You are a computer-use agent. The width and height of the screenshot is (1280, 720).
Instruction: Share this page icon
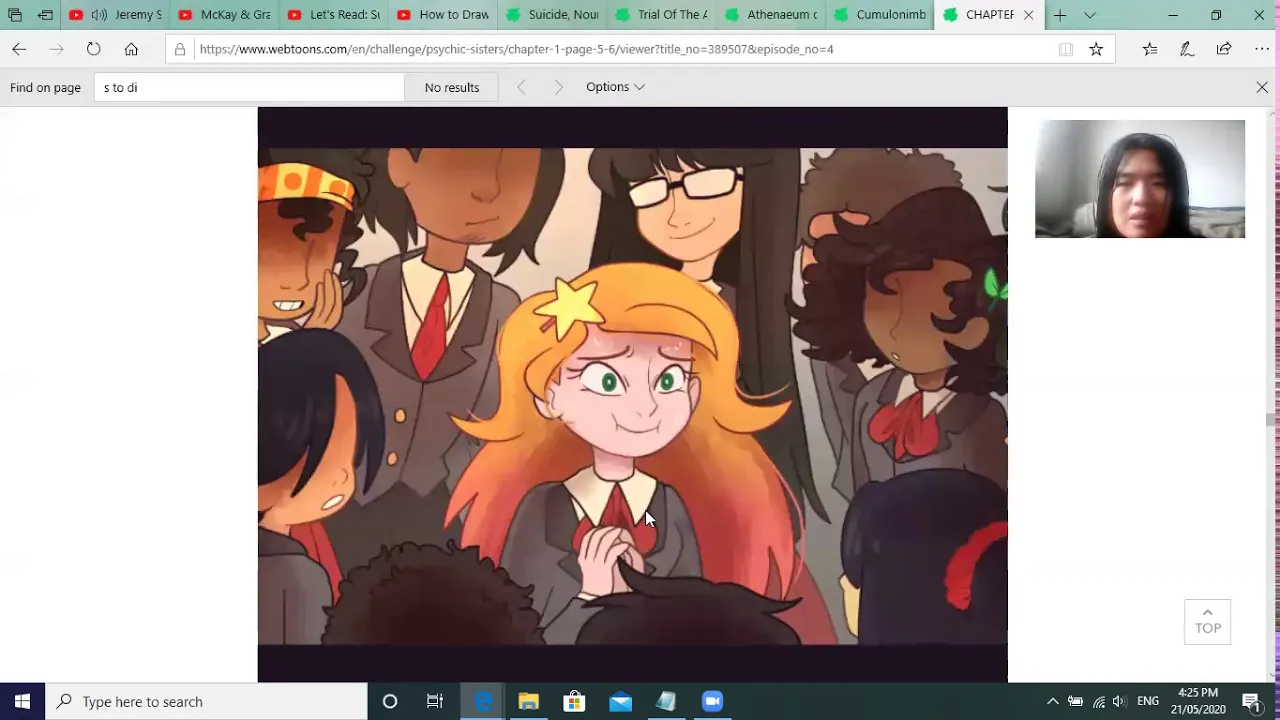1224,49
